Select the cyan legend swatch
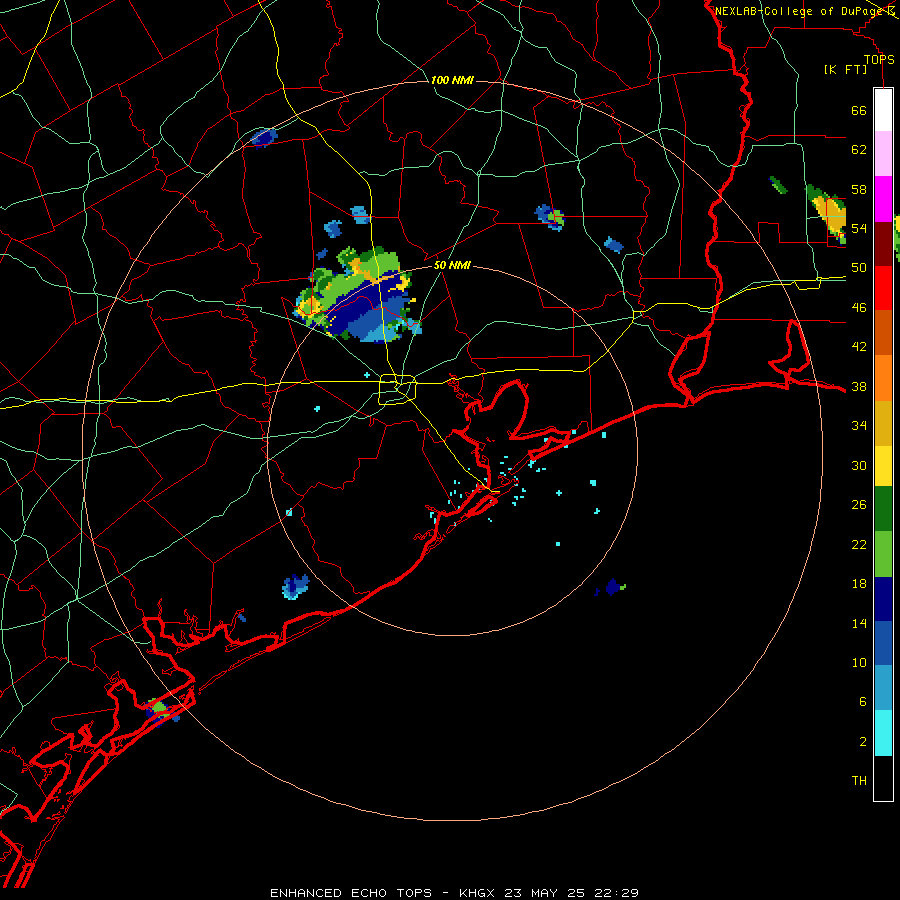This screenshot has width=900, height=900. [x=883, y=733]
